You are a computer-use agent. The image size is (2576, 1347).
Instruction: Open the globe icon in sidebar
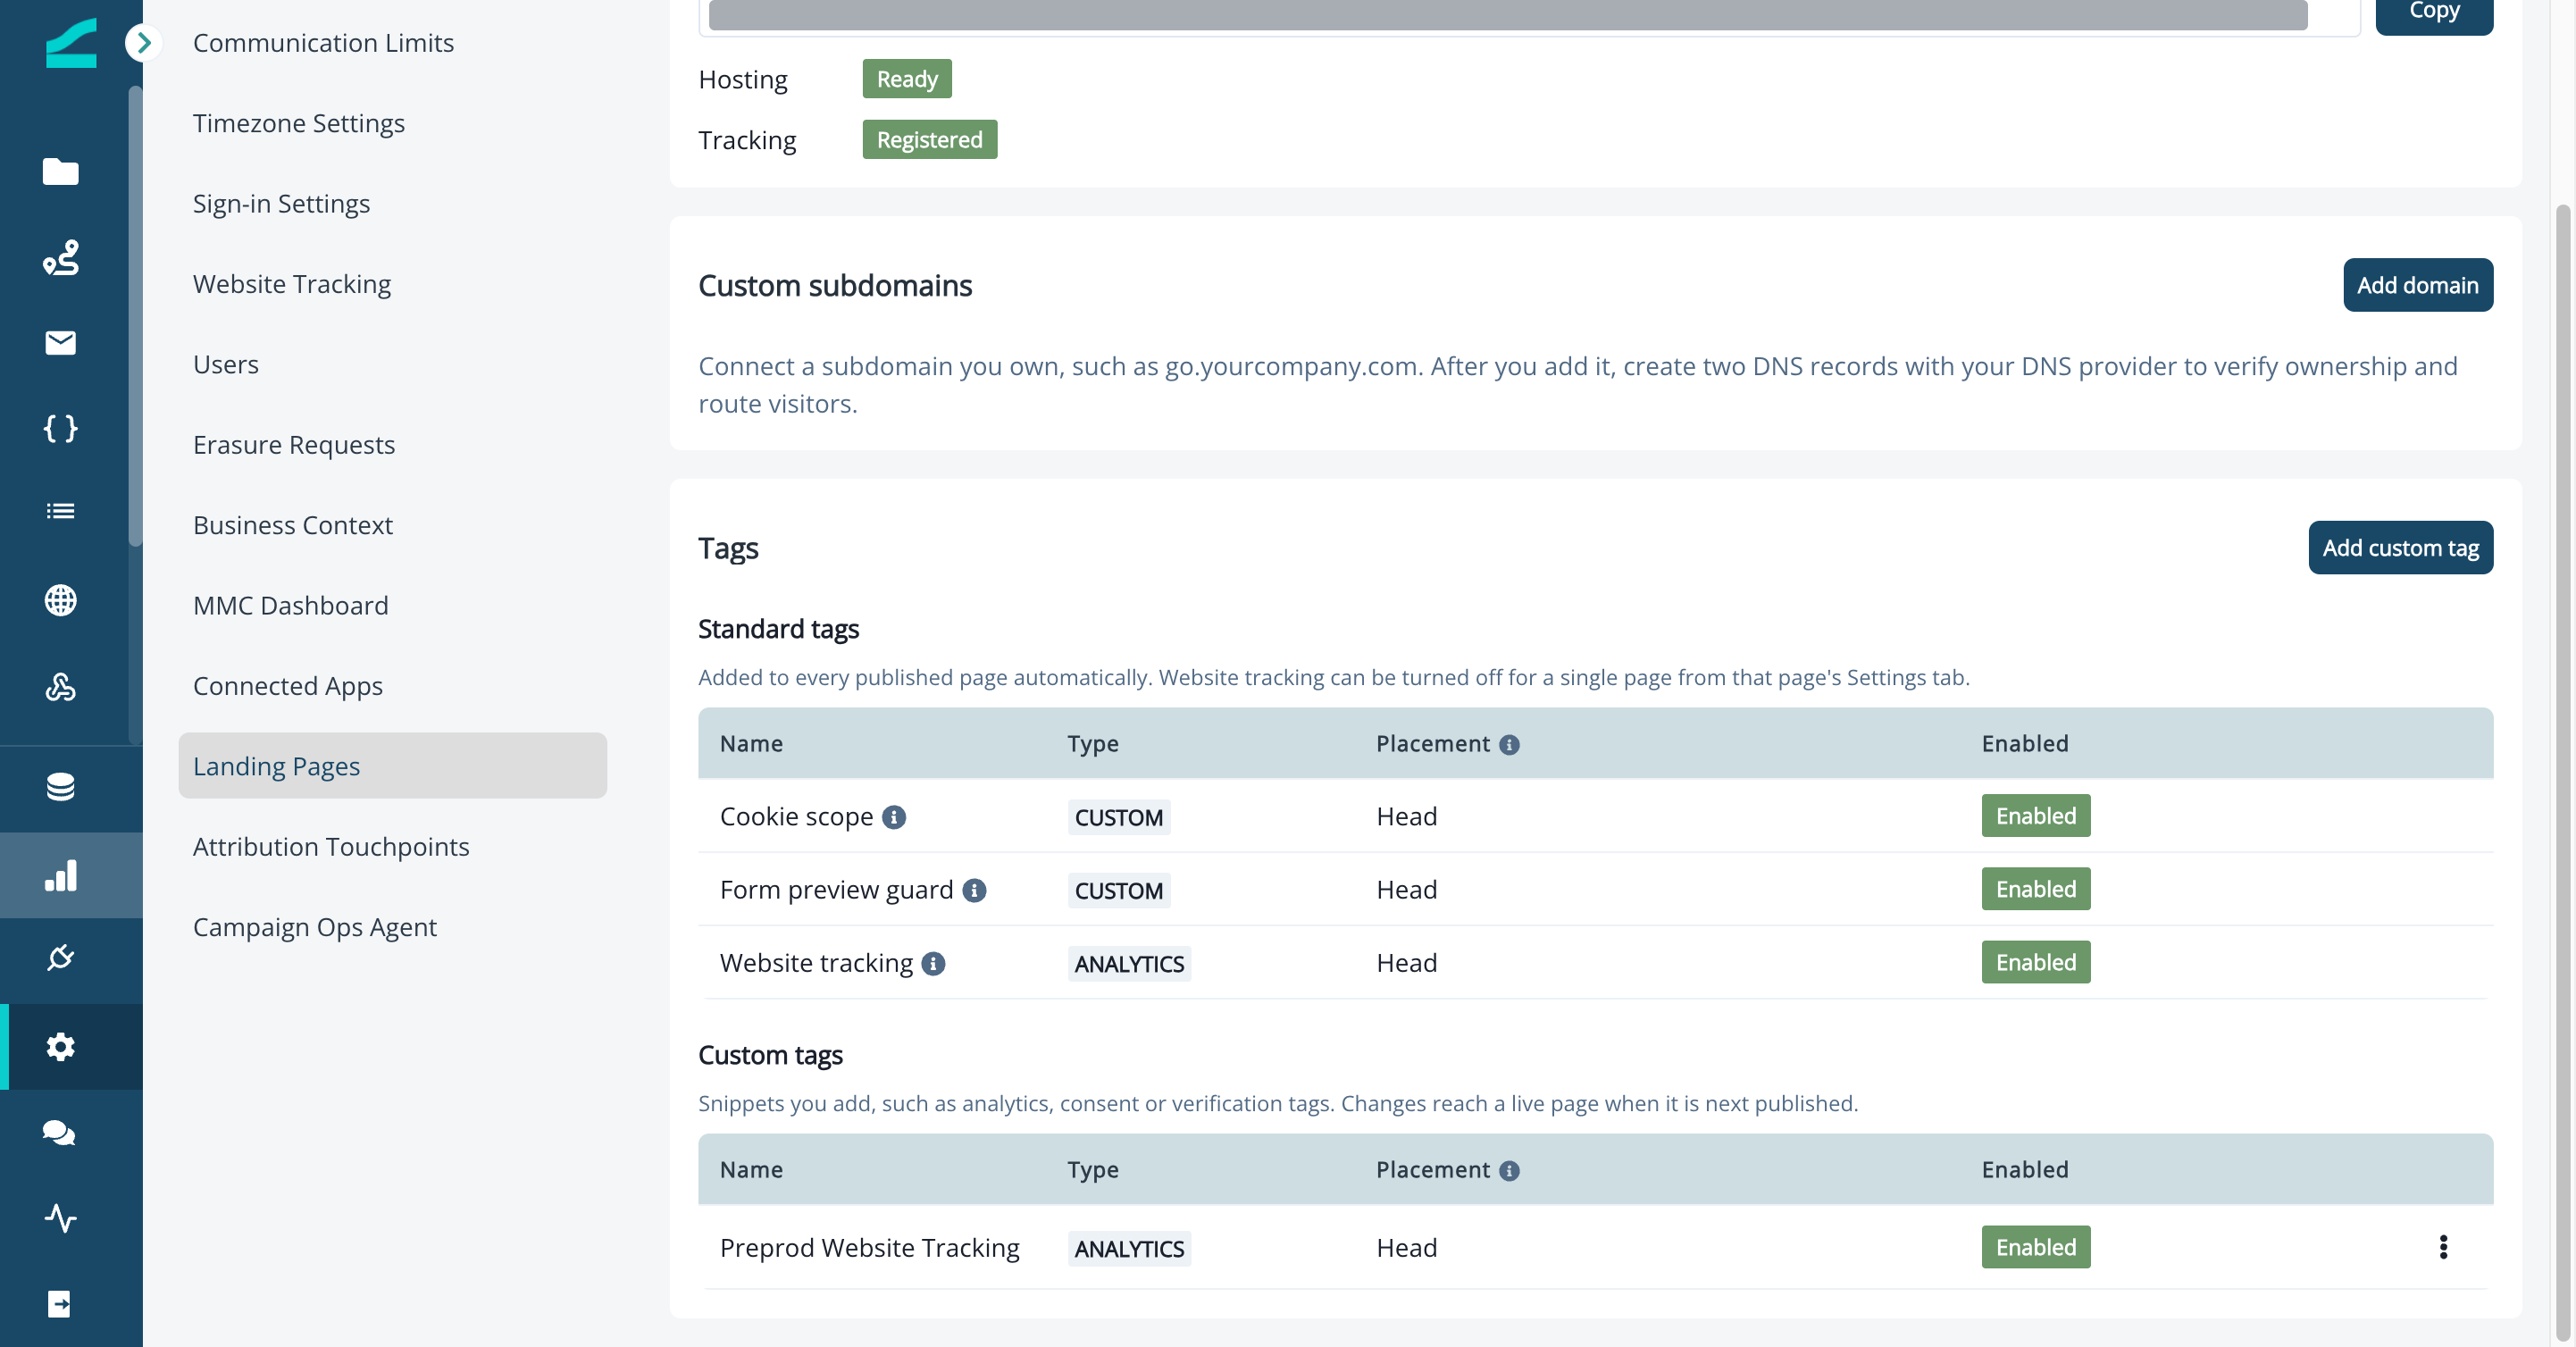click(x=60, y=600)
